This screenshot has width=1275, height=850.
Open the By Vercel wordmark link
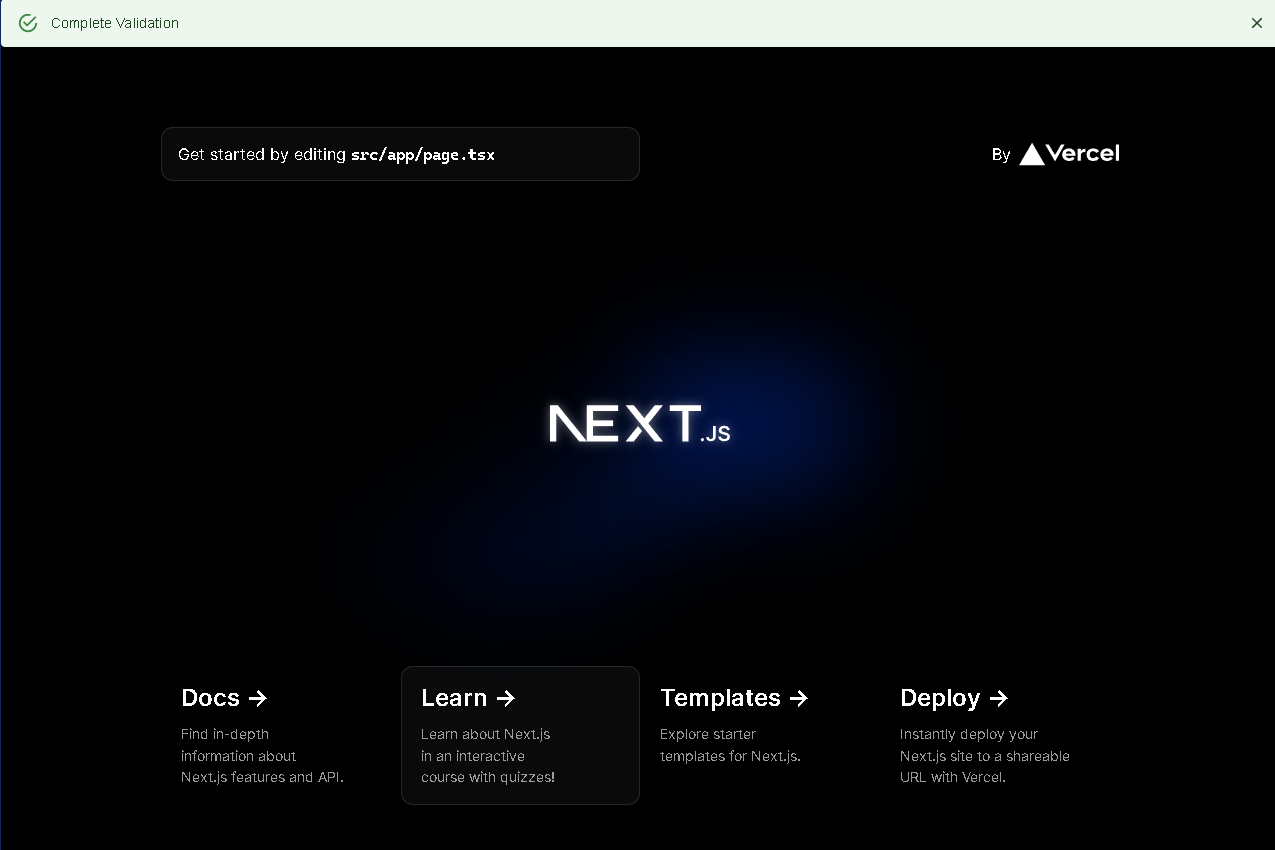click(x=1055, y=154)
